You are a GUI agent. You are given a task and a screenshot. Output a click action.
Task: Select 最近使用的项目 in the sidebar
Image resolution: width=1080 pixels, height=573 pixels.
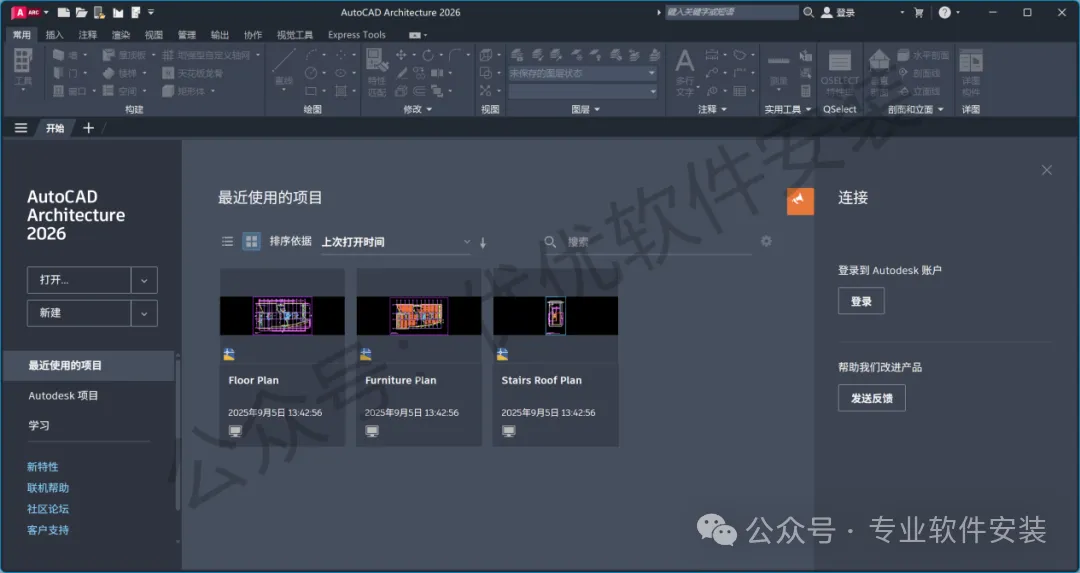click(89, 366)
